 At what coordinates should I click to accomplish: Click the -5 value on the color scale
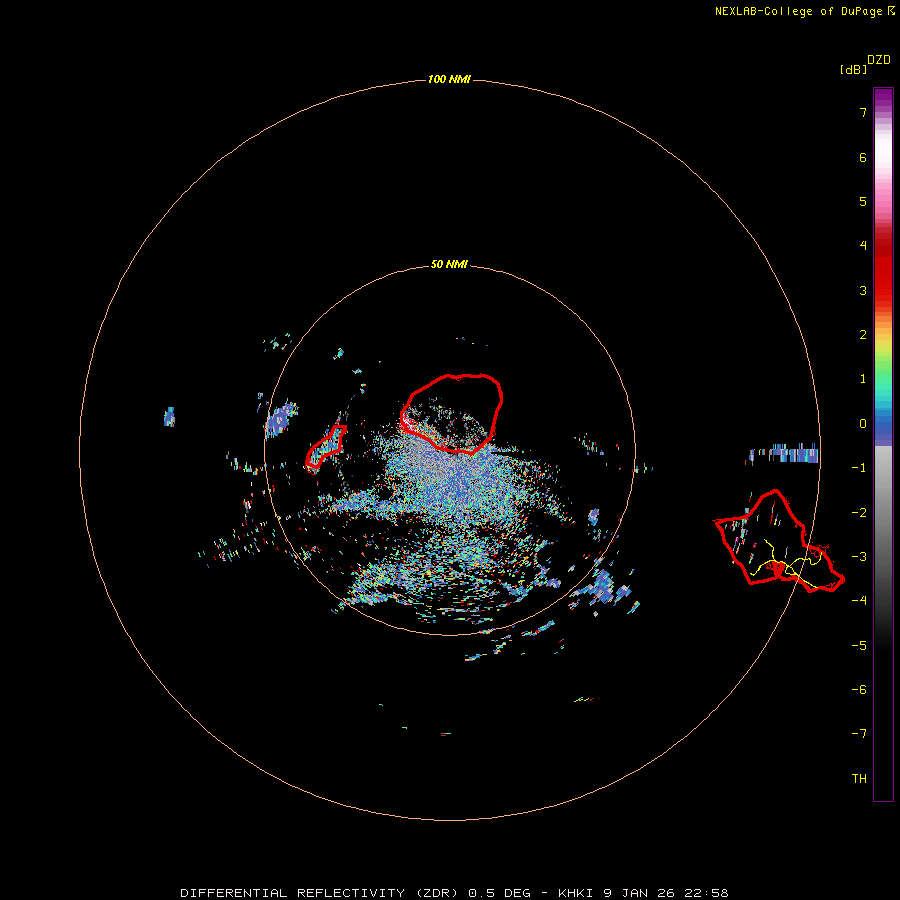[859, 646]
